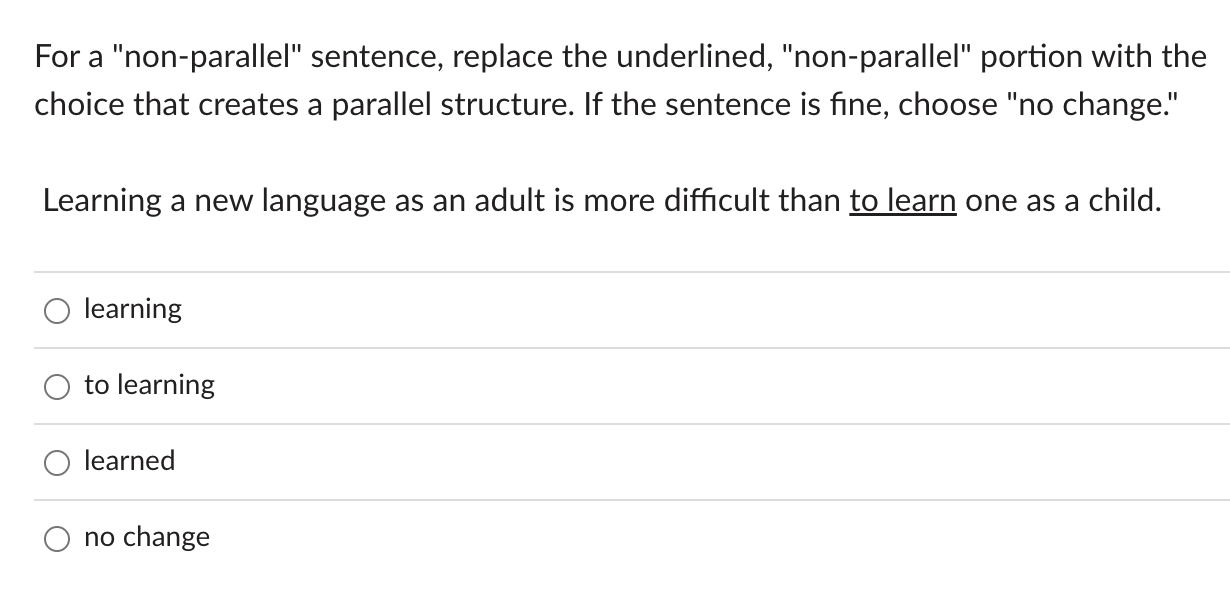Screen dimensions: 1230x600
Task: Click the sentence about learning a language
Action: tap(600, 200)
